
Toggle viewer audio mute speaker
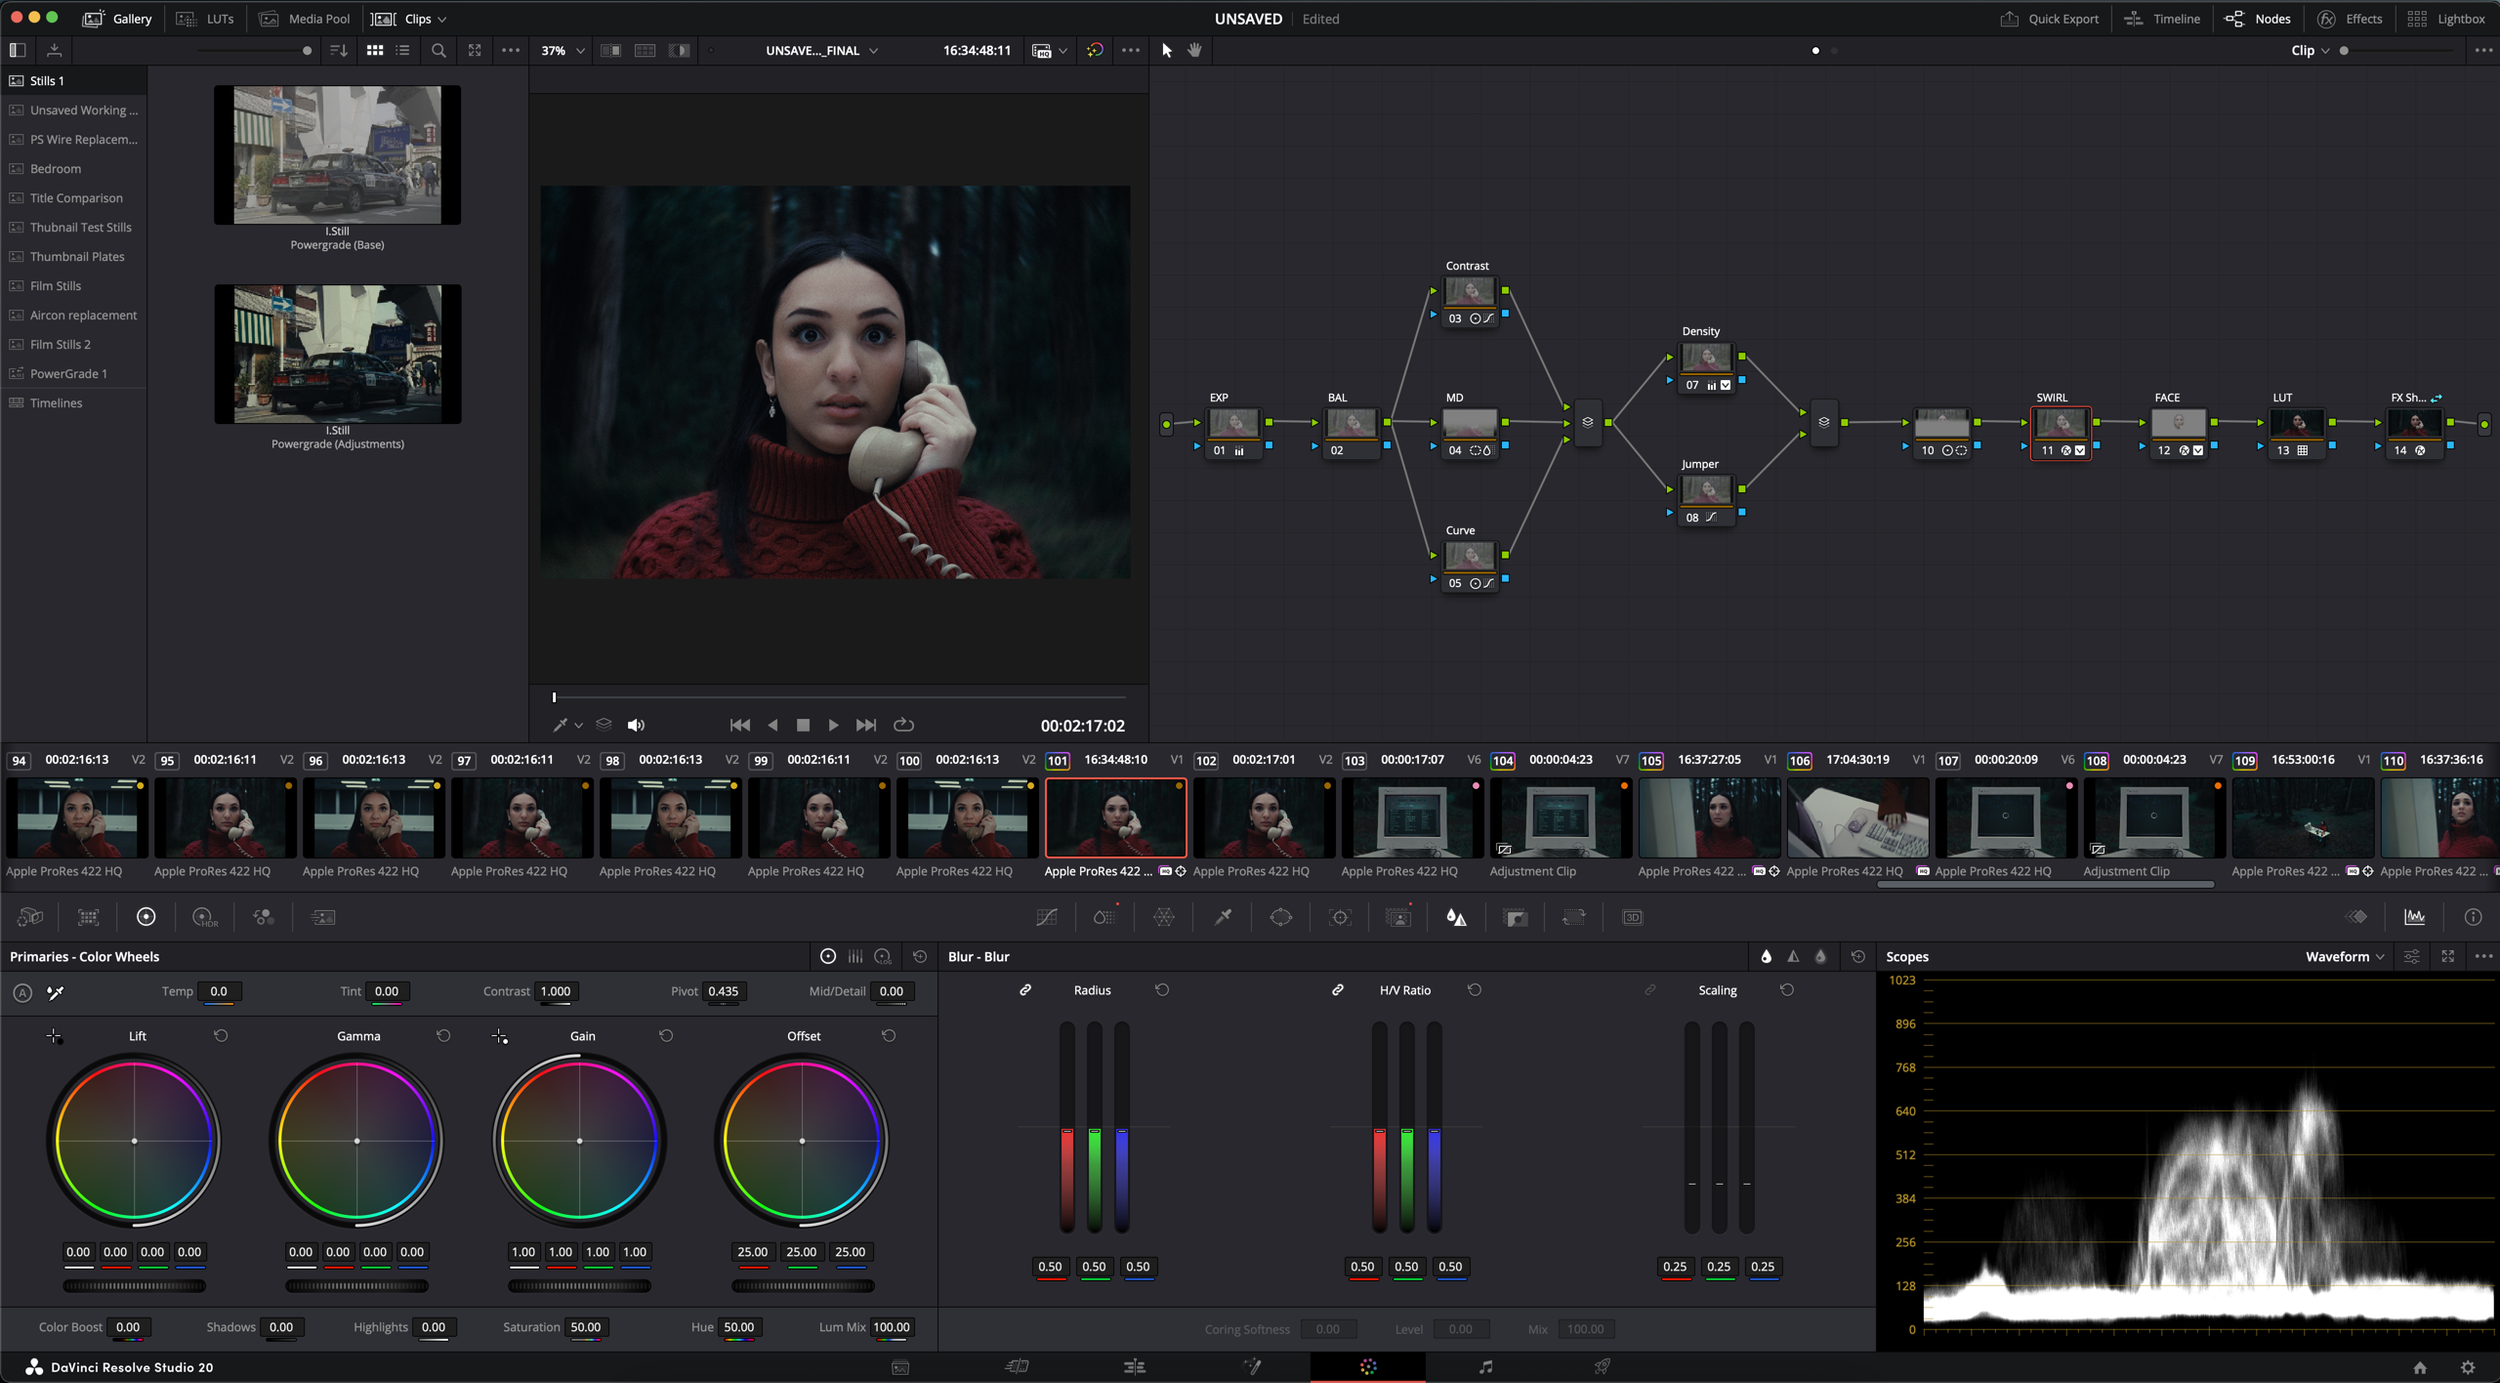point(636,725)
